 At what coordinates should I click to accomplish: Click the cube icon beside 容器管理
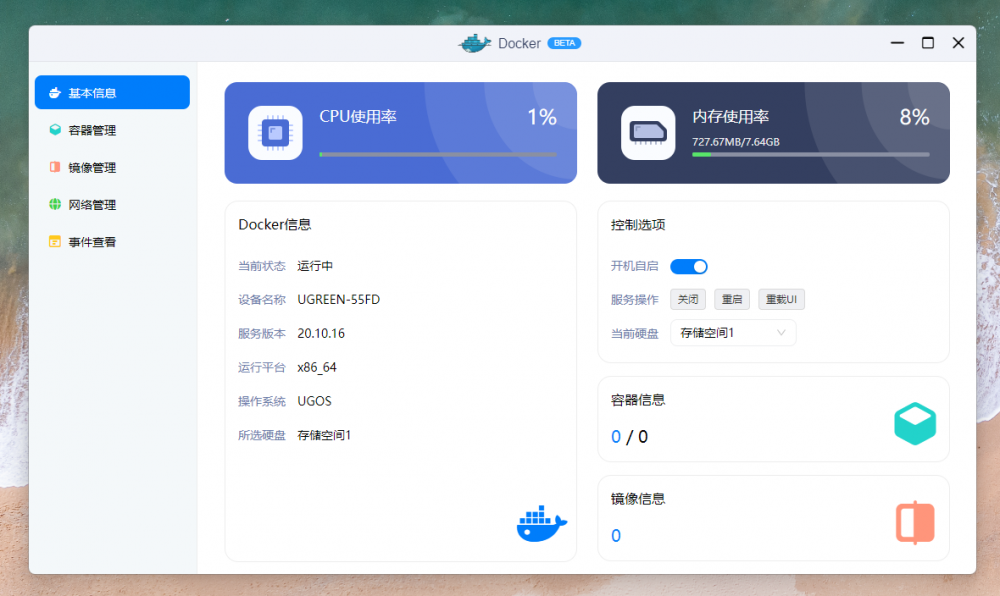(55, 129)
